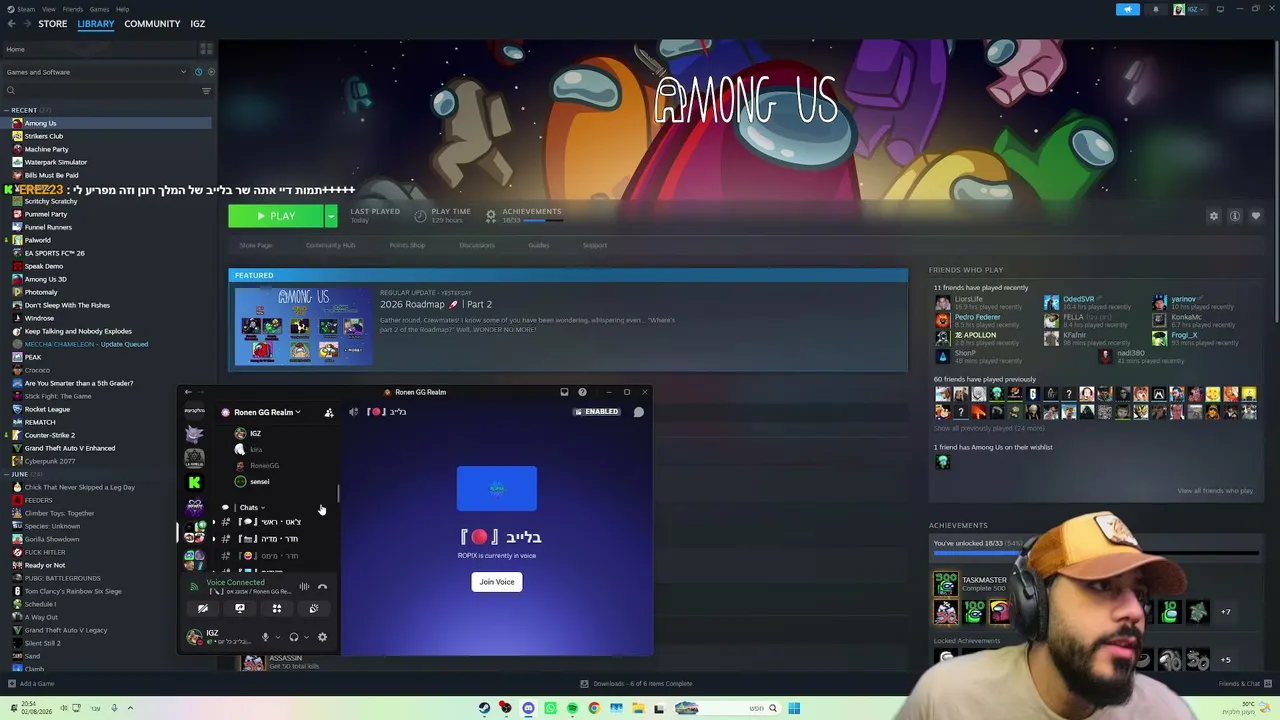Open the Discord channel chat bubble icon
The height and width of the screenshot is (720, 1280).
point(638,412)
